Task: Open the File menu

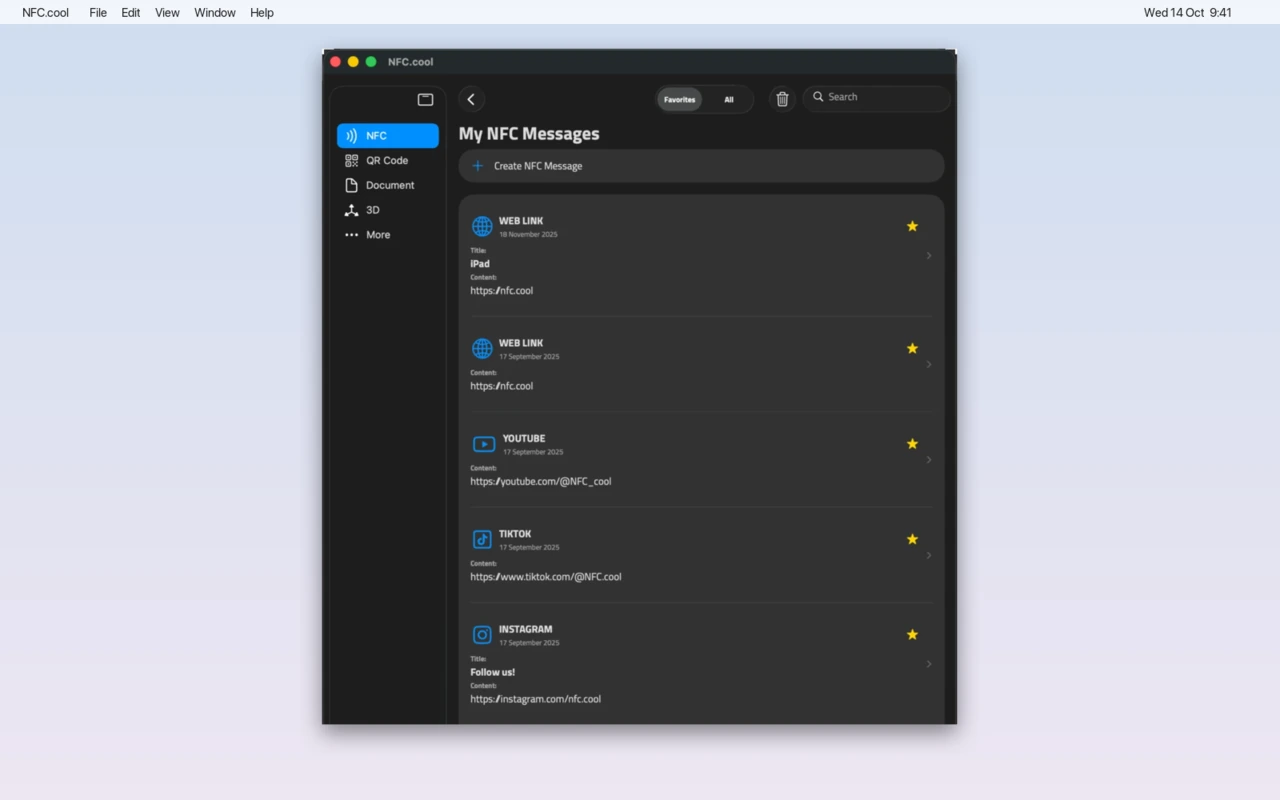Action: pyautogui.click(x=98, y=13)
